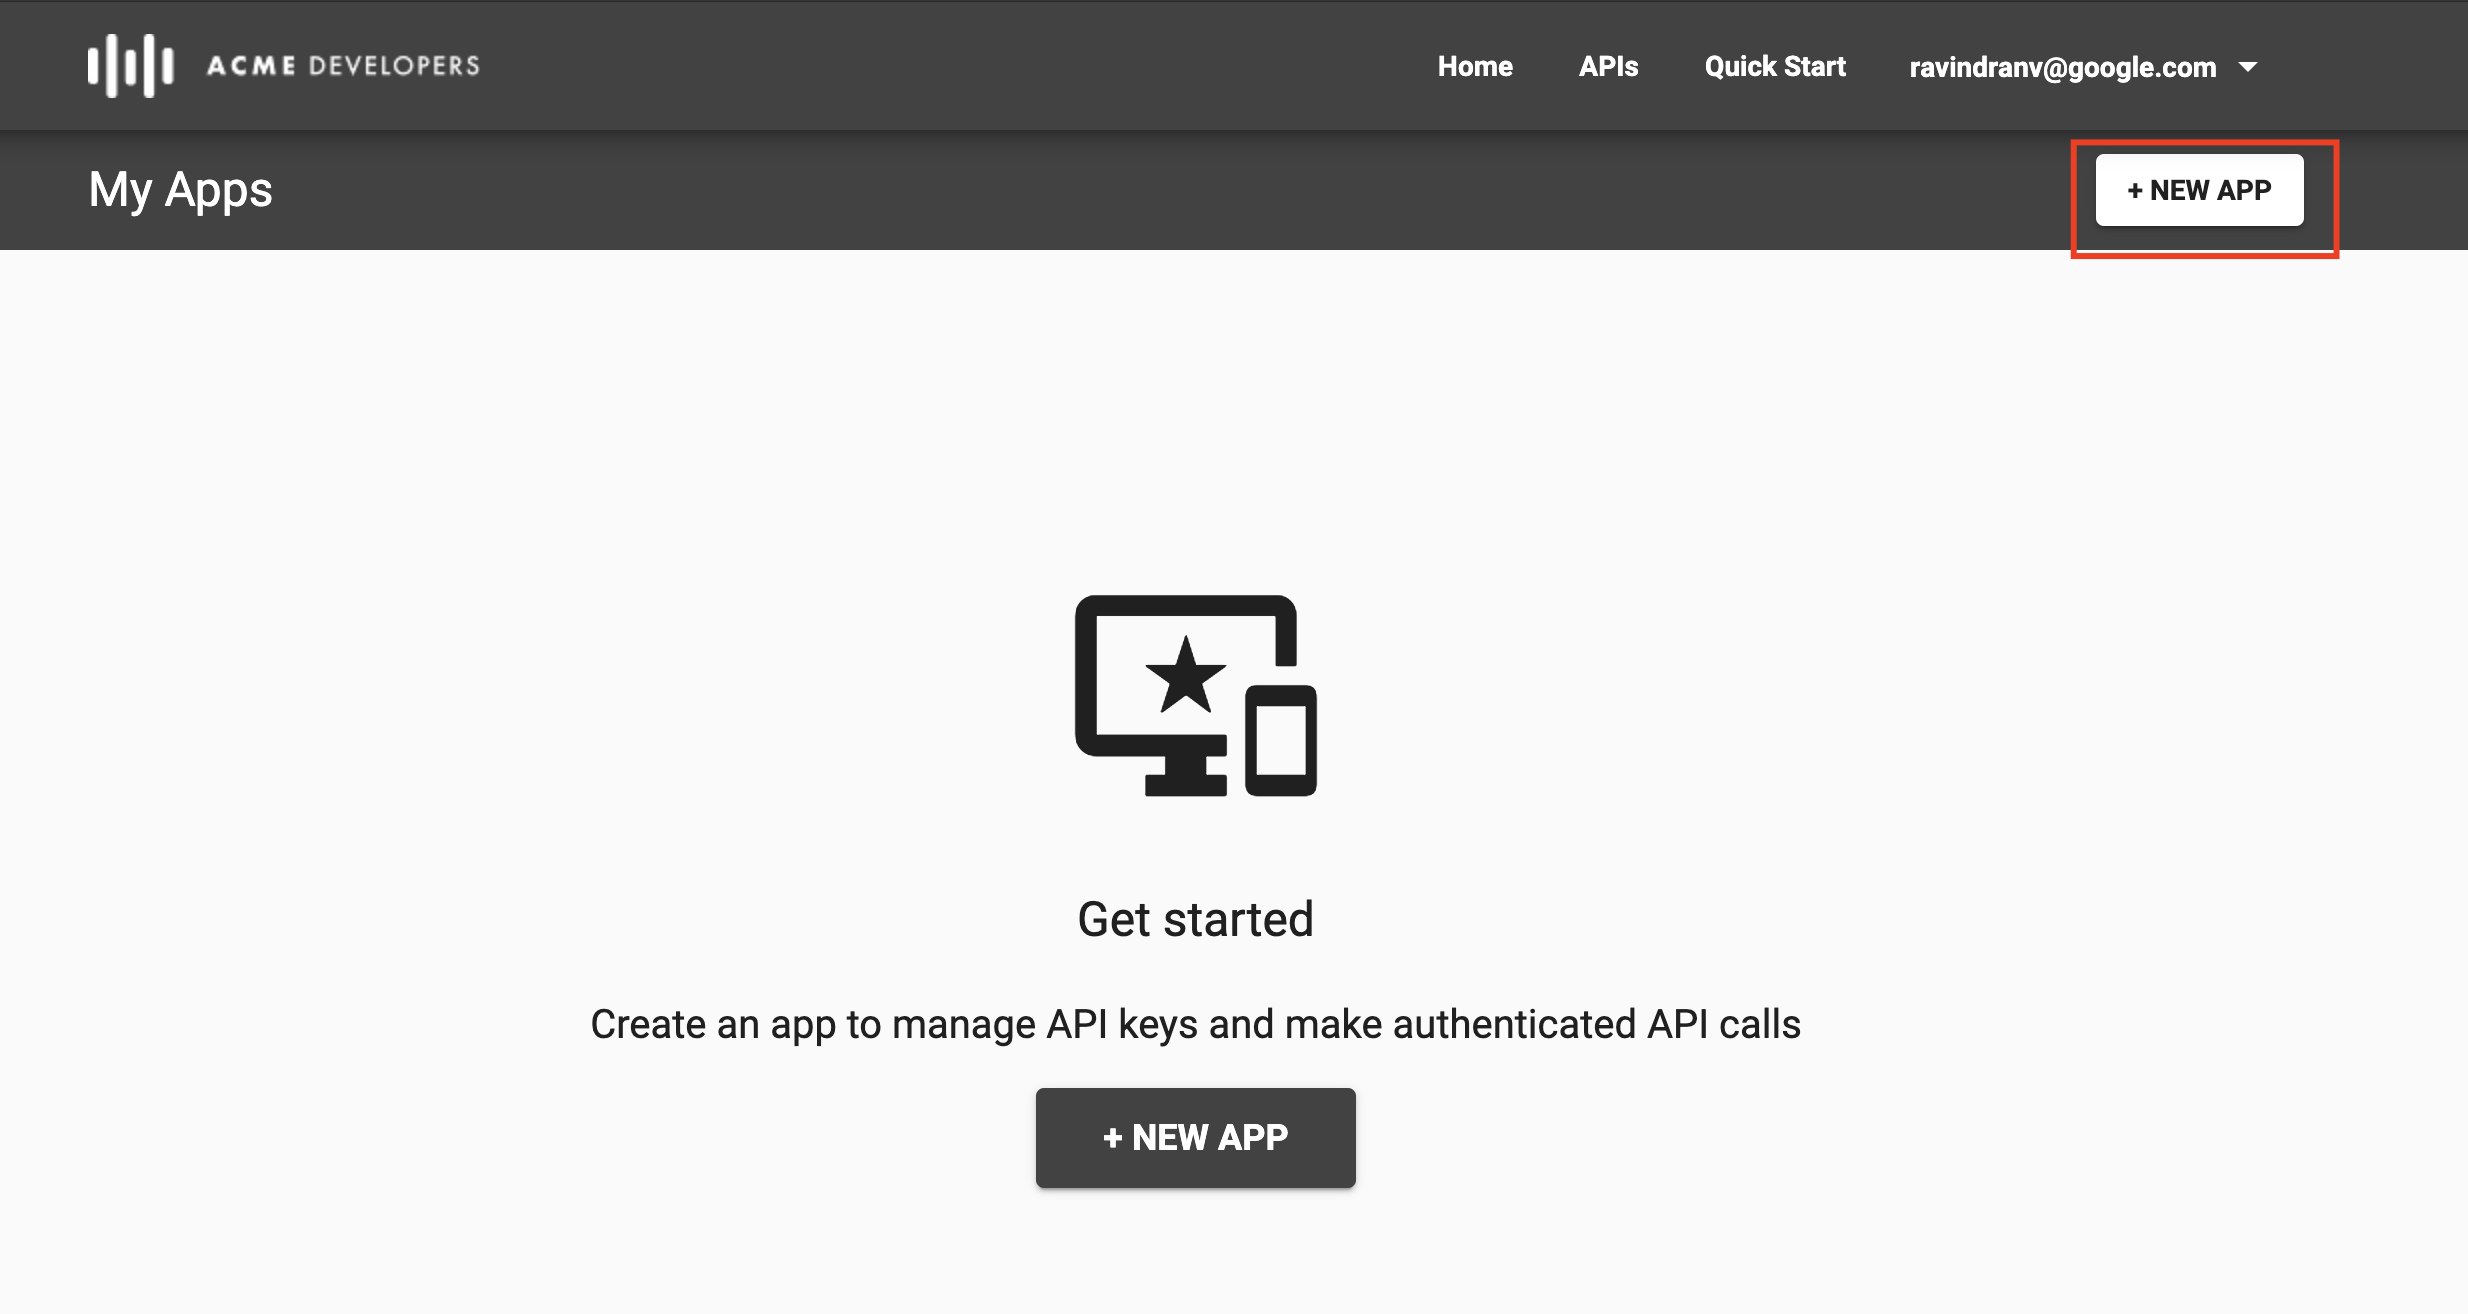Click the Get started heading

1195,919
